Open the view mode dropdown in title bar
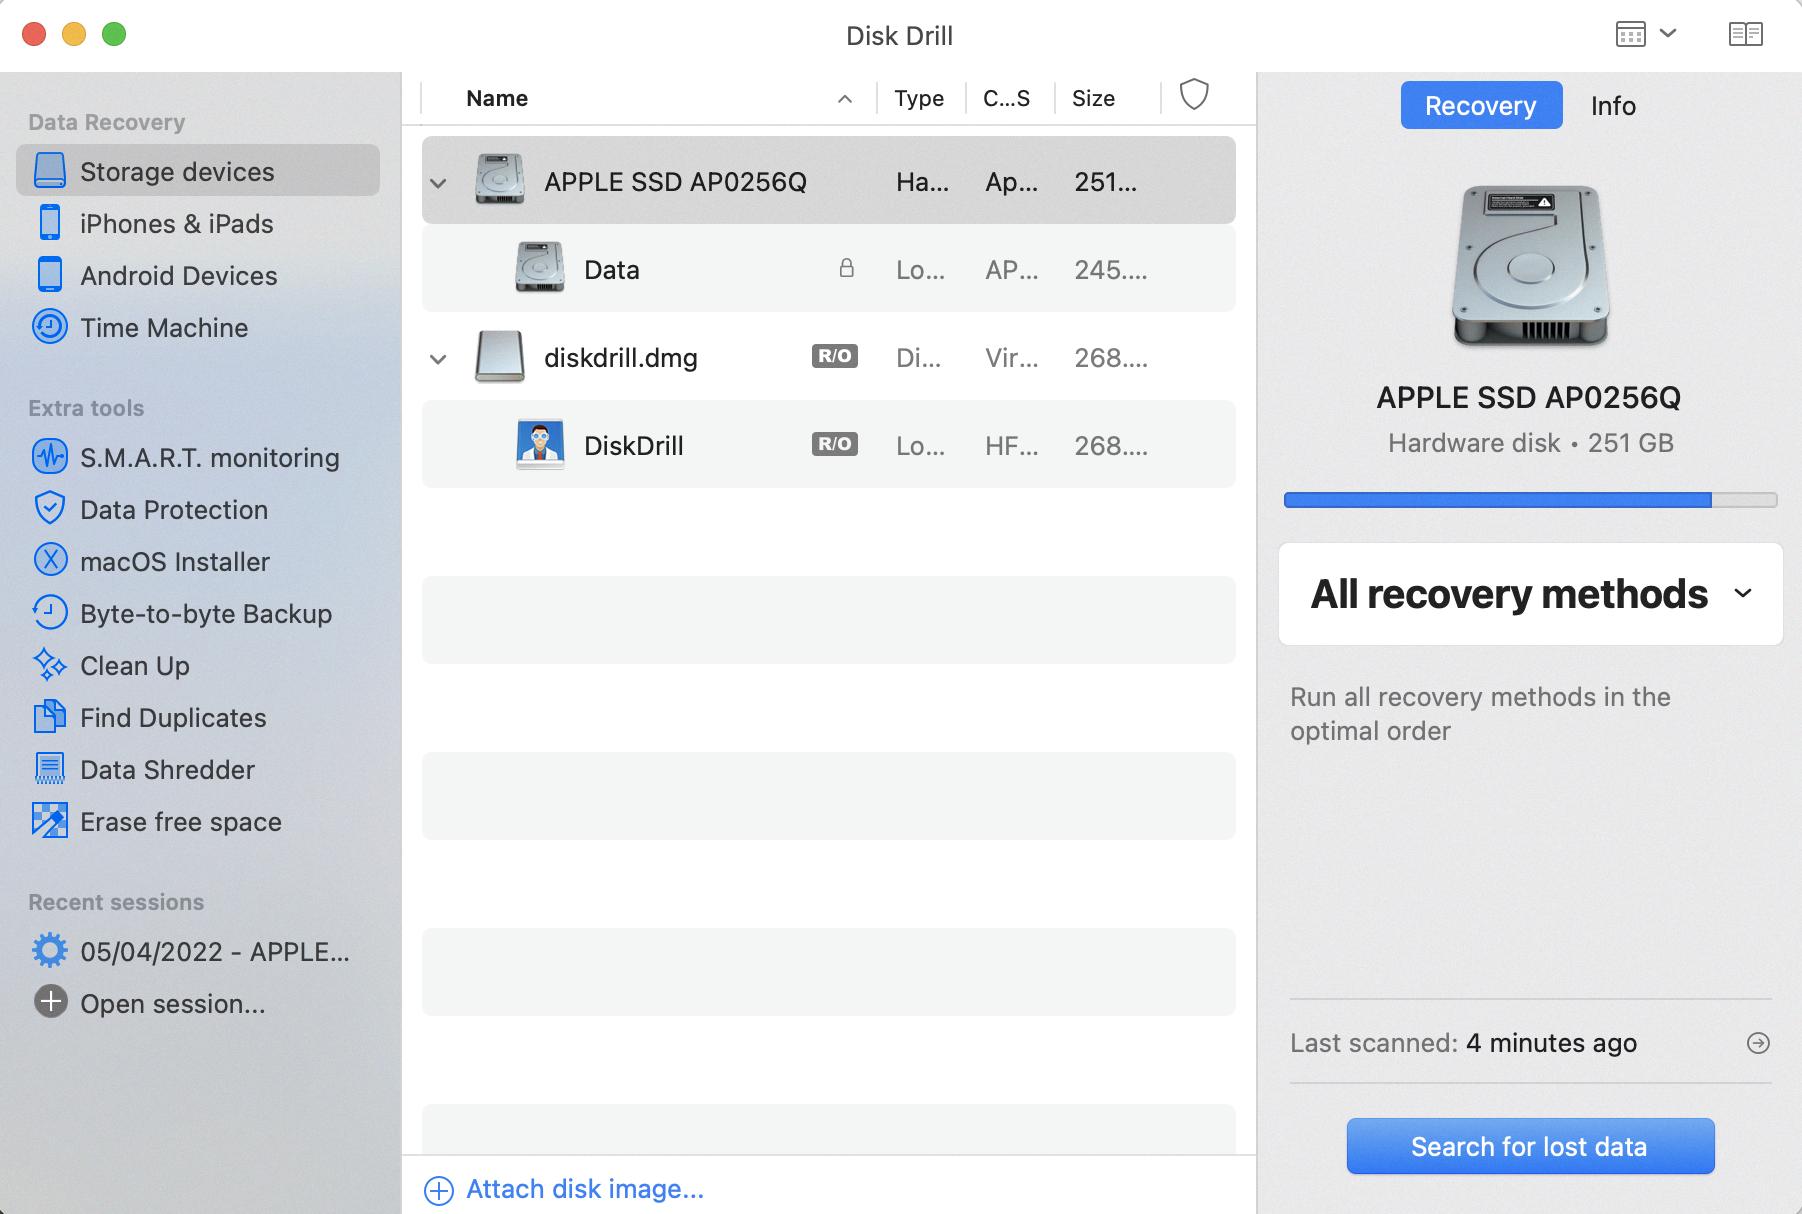1802x1214 pixels. click(x=1646, y=34)
